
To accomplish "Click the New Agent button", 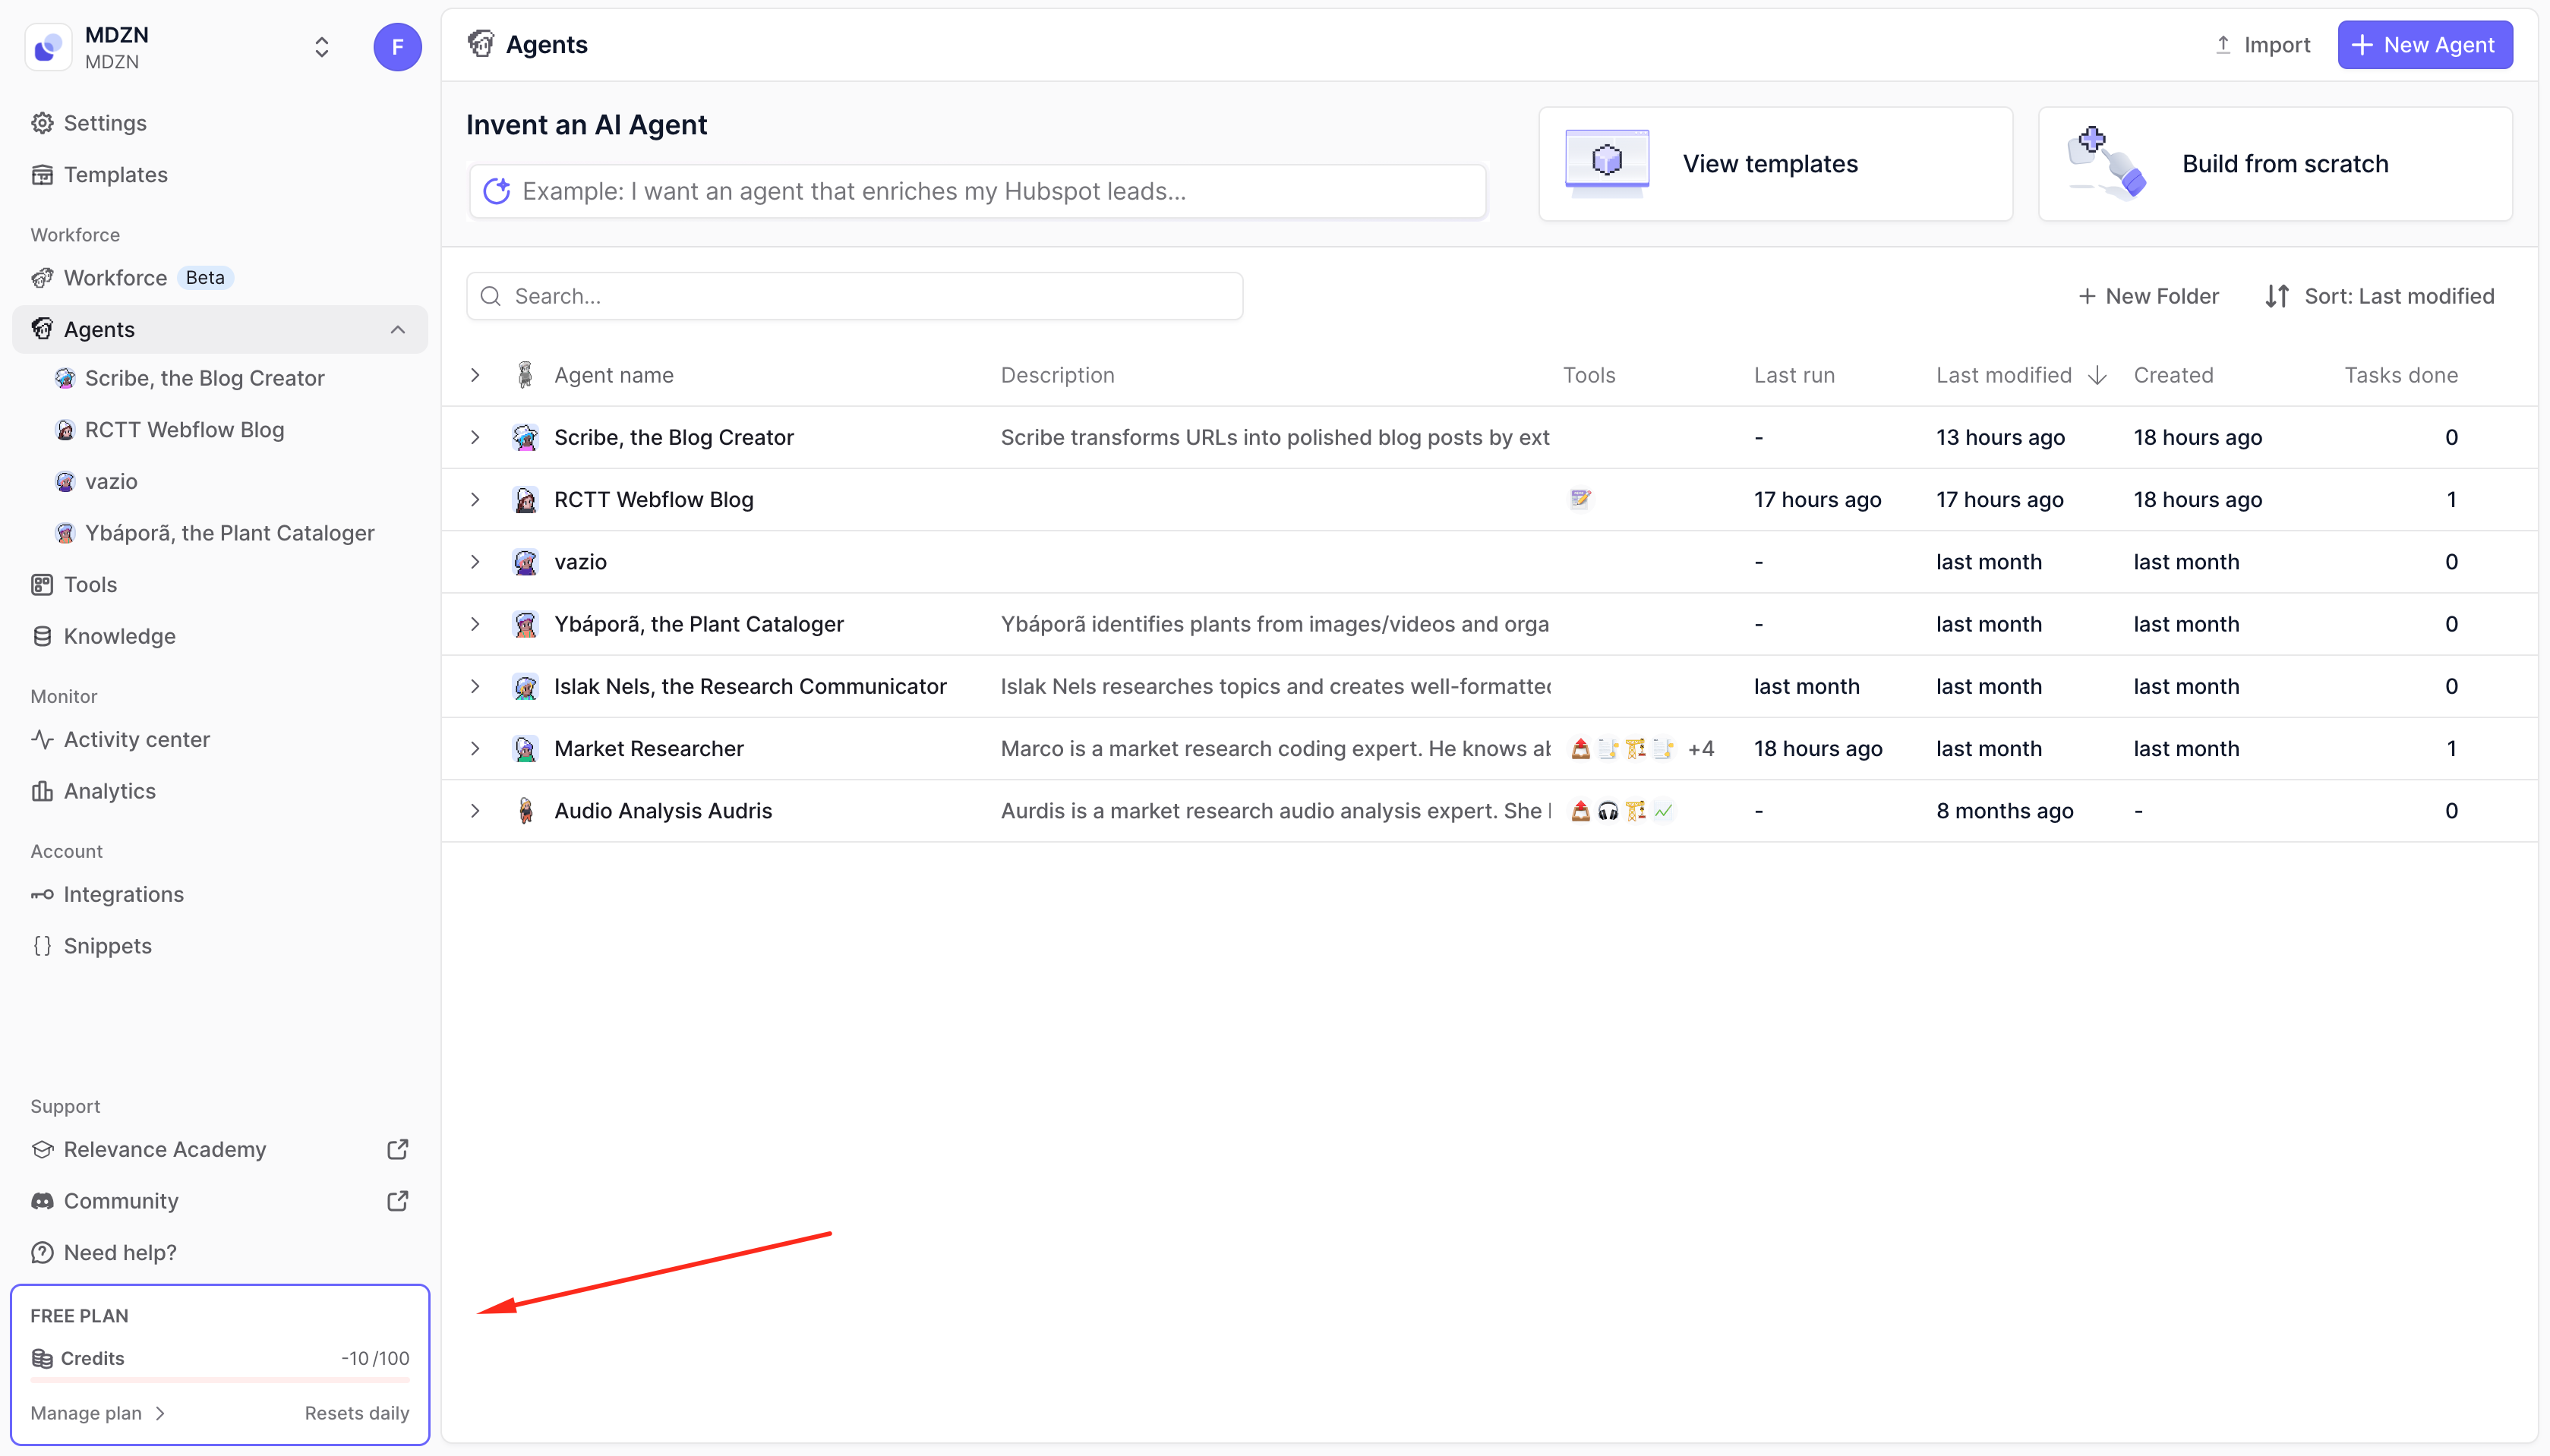I will click(x=2424, y=45).
